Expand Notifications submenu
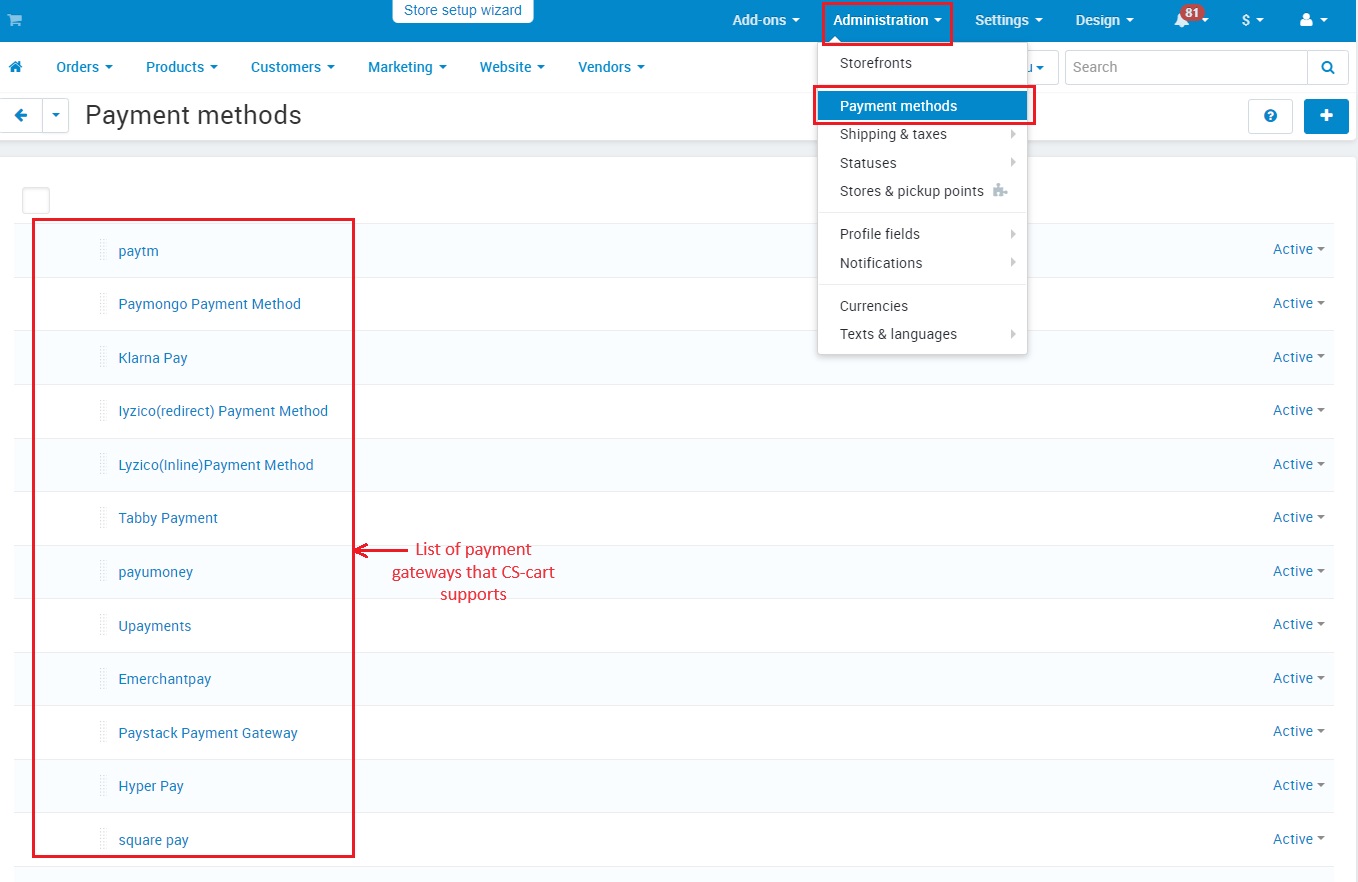The width and height of the screenshot is (1358, 882). (x=922, y=263)
